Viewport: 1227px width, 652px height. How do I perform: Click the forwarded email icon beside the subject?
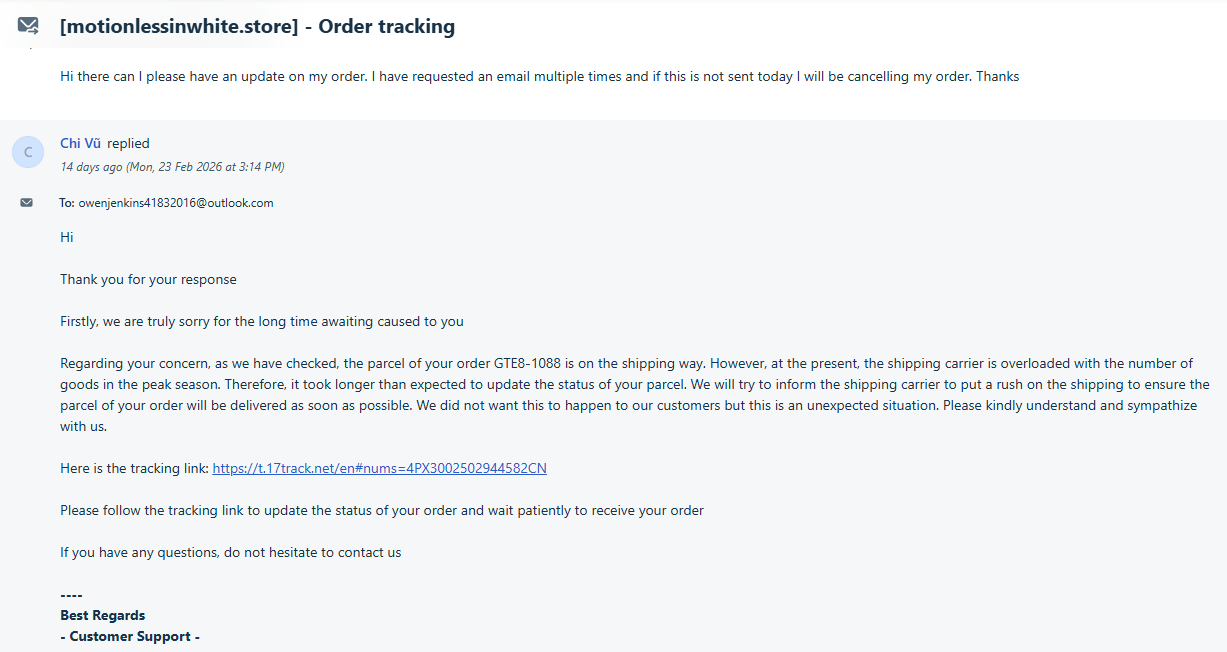tap(28, 25)
